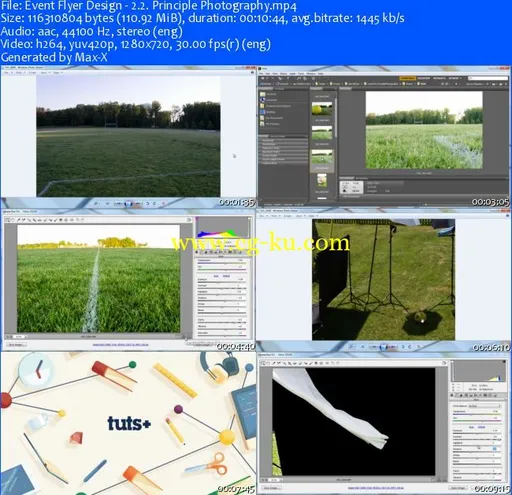Click Temperature slider in grass-line Camera Raw

(222, 262)
